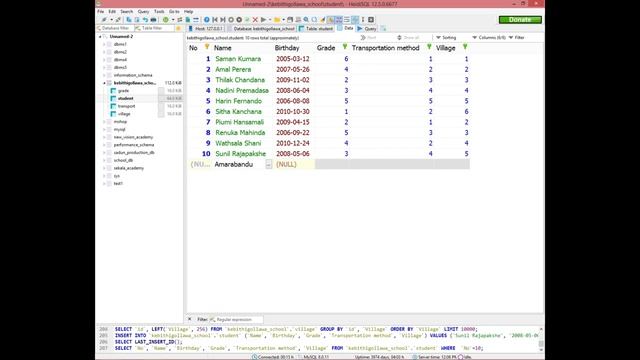640x360 pixels.
Task: Switch to the Query tab
Action: (x=367, y=29)
